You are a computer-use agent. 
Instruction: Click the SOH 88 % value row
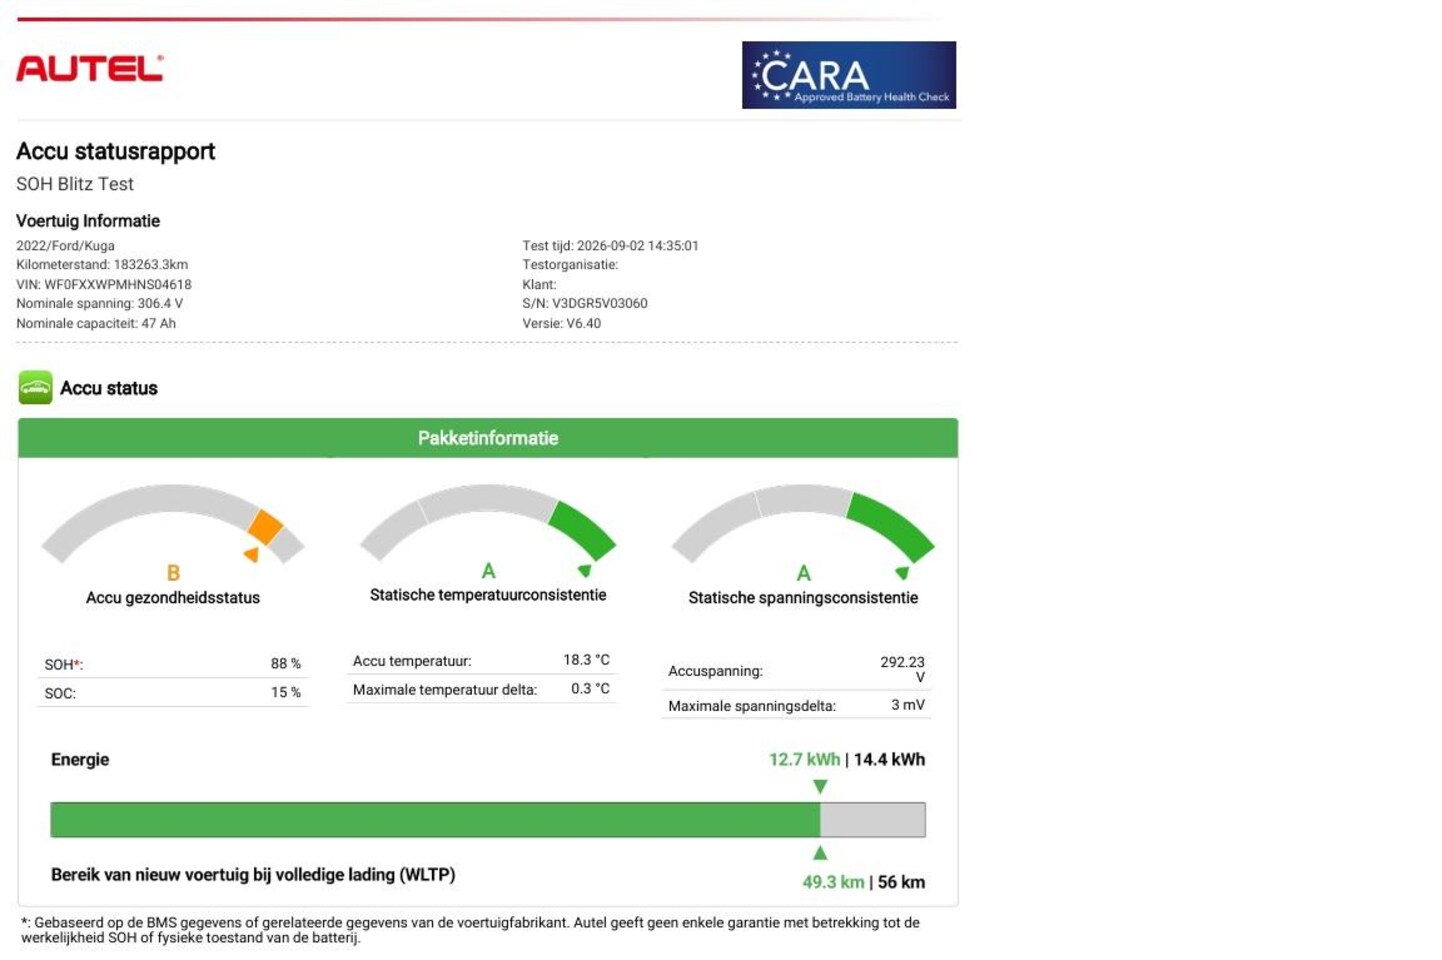coord(172,664)
